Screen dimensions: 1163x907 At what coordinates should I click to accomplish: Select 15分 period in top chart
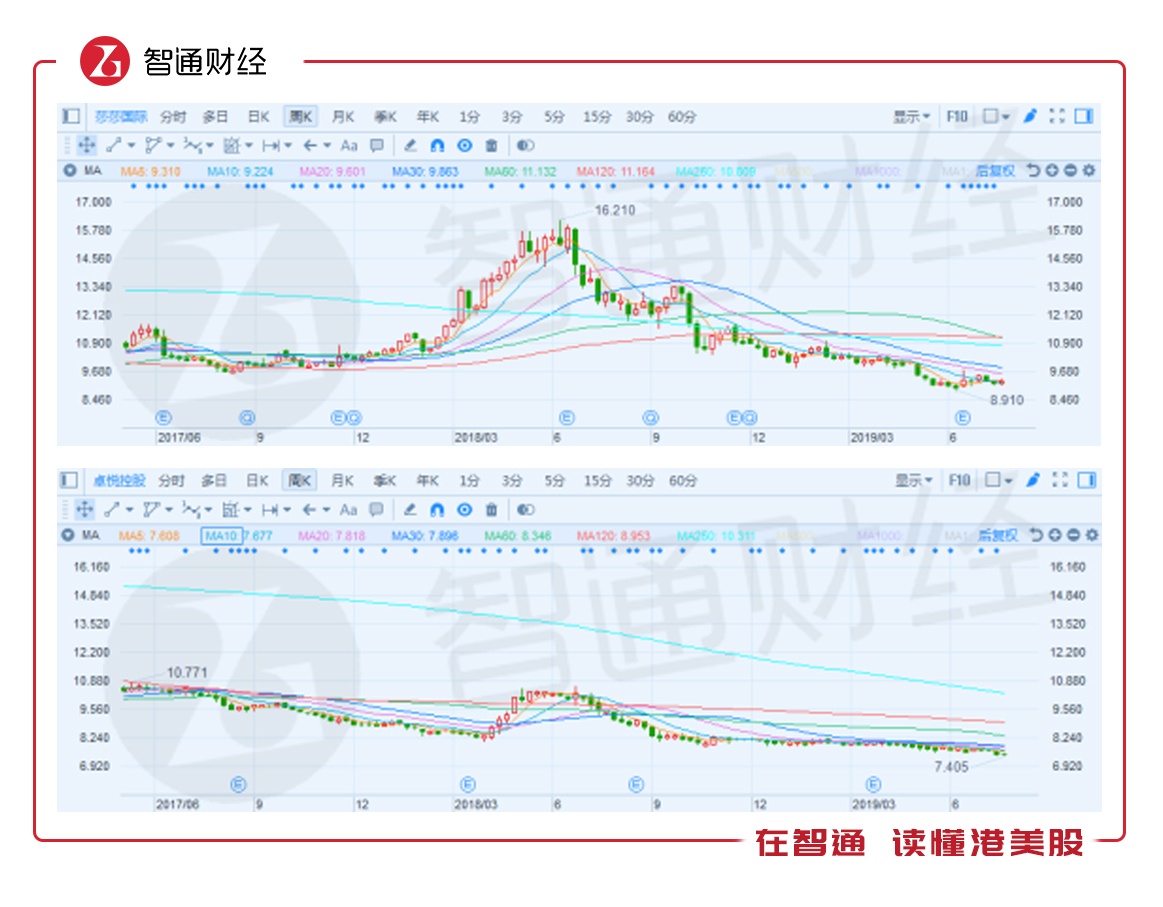click(x=597, y=116)
